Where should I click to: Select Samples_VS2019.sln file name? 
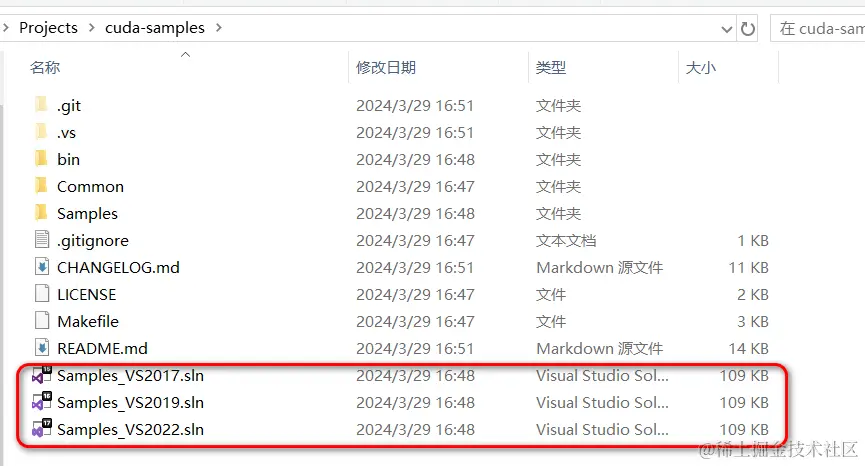[131, 403]
